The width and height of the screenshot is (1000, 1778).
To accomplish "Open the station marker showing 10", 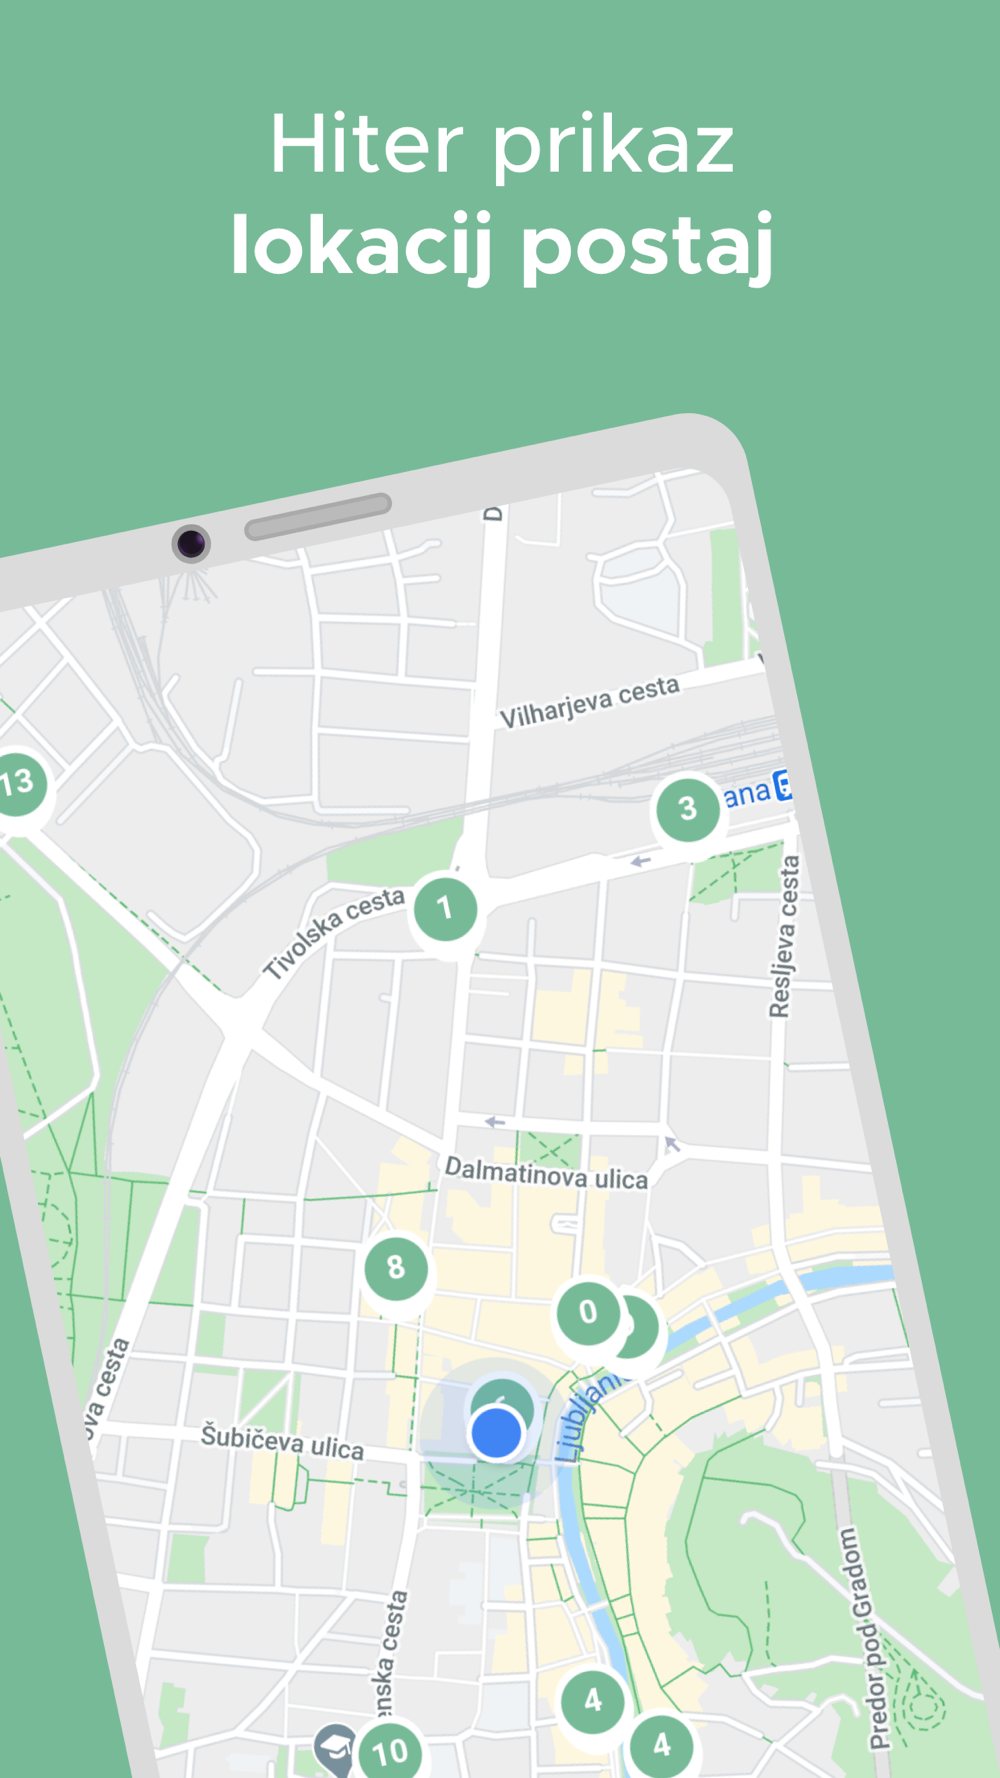I will click(390, 1752).
